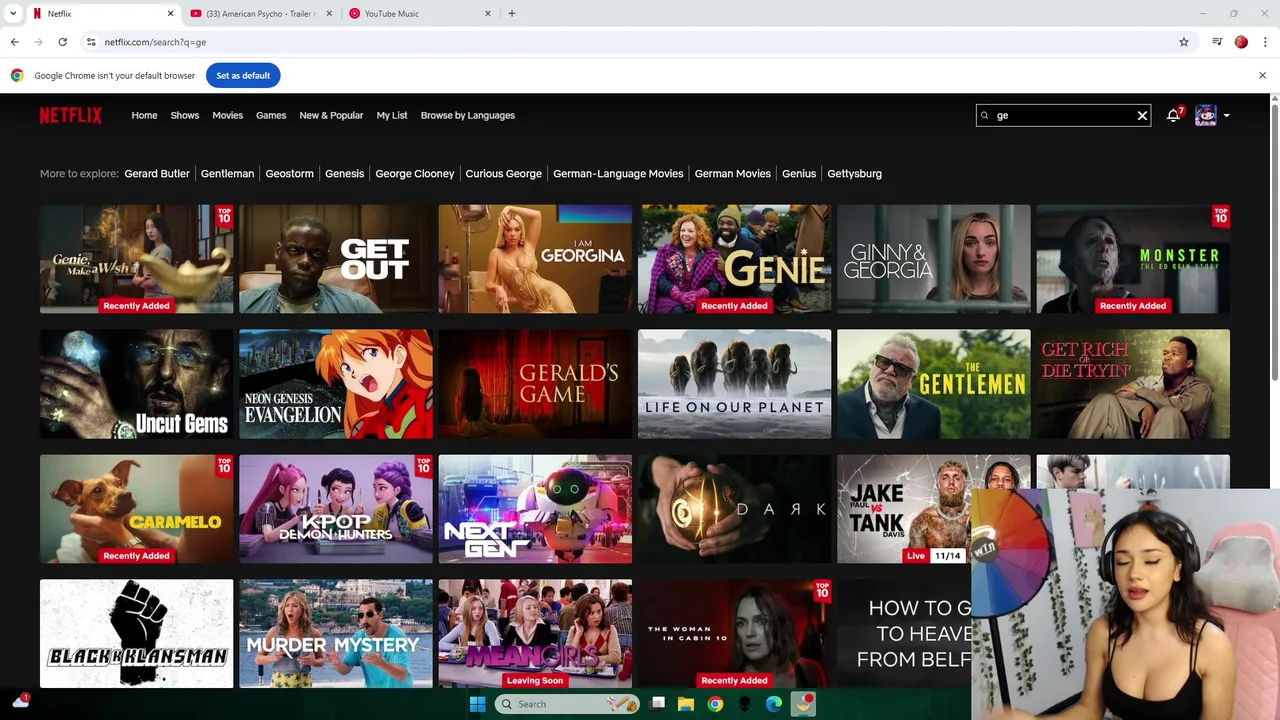Click the browser forward arrow

38,42
